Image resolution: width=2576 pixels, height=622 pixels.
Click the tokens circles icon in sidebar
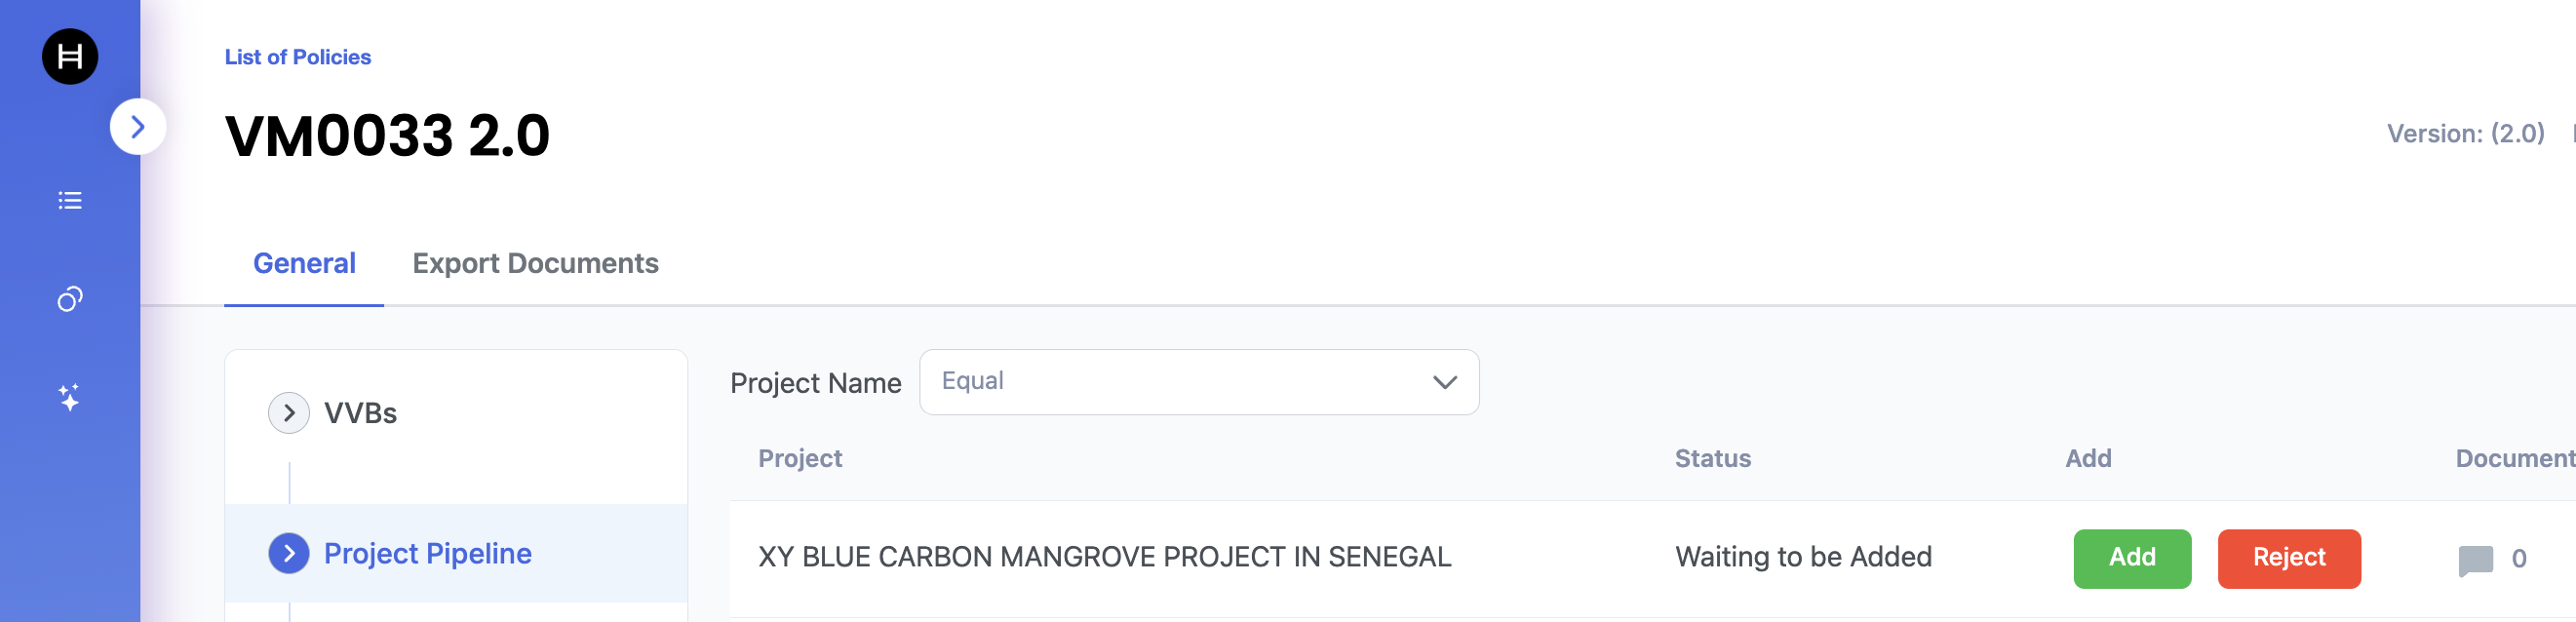point(70,298)
